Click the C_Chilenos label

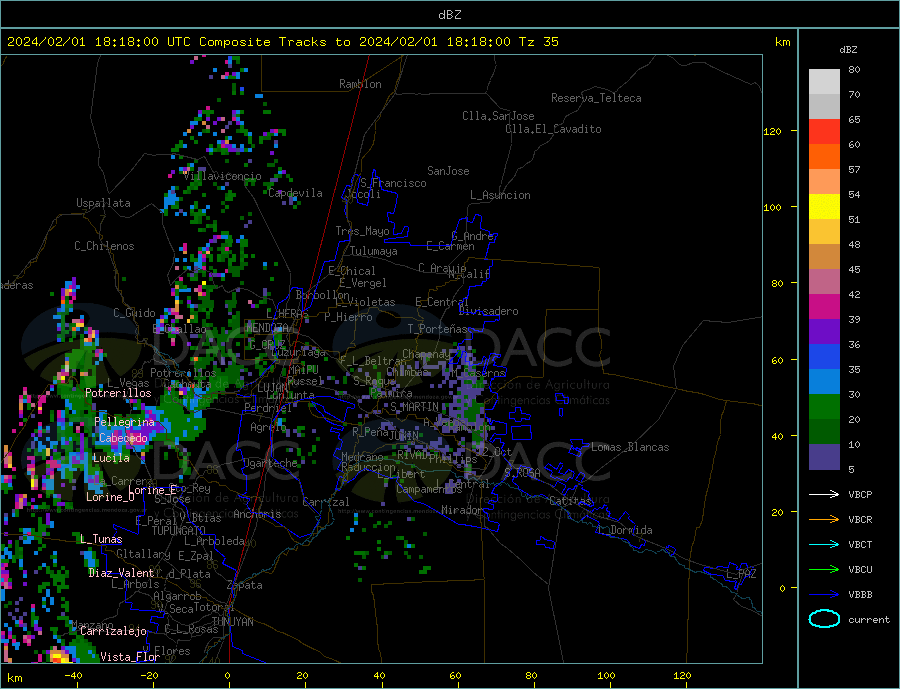[x=104, y=246]
